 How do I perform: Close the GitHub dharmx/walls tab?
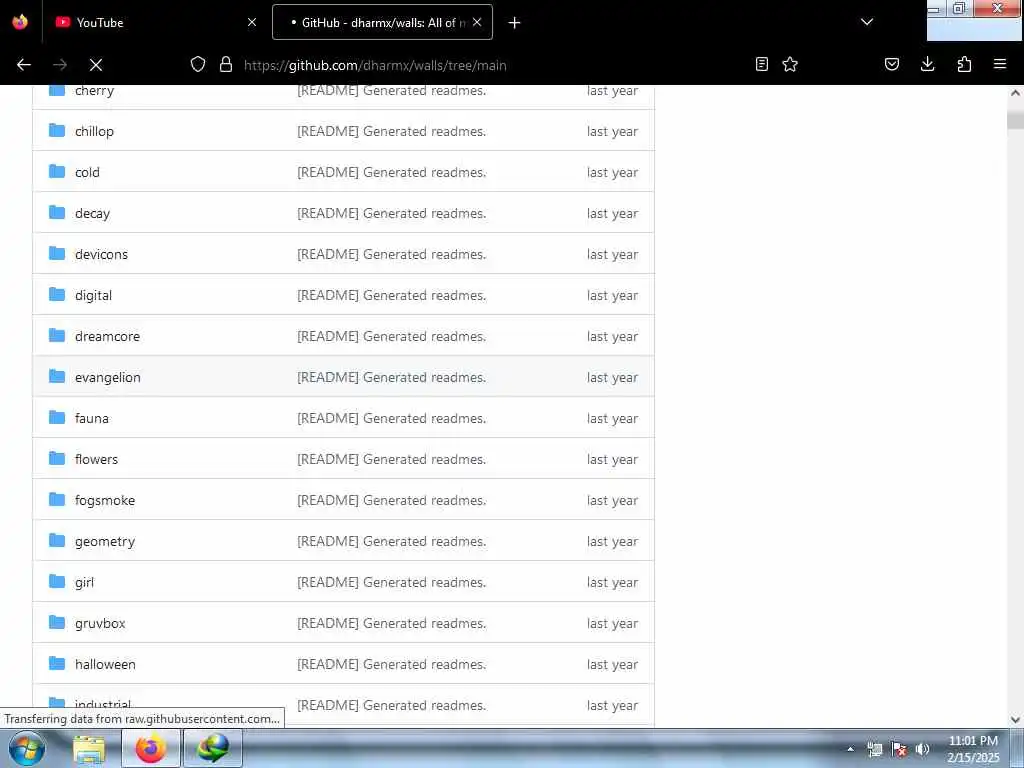[477, 22]
